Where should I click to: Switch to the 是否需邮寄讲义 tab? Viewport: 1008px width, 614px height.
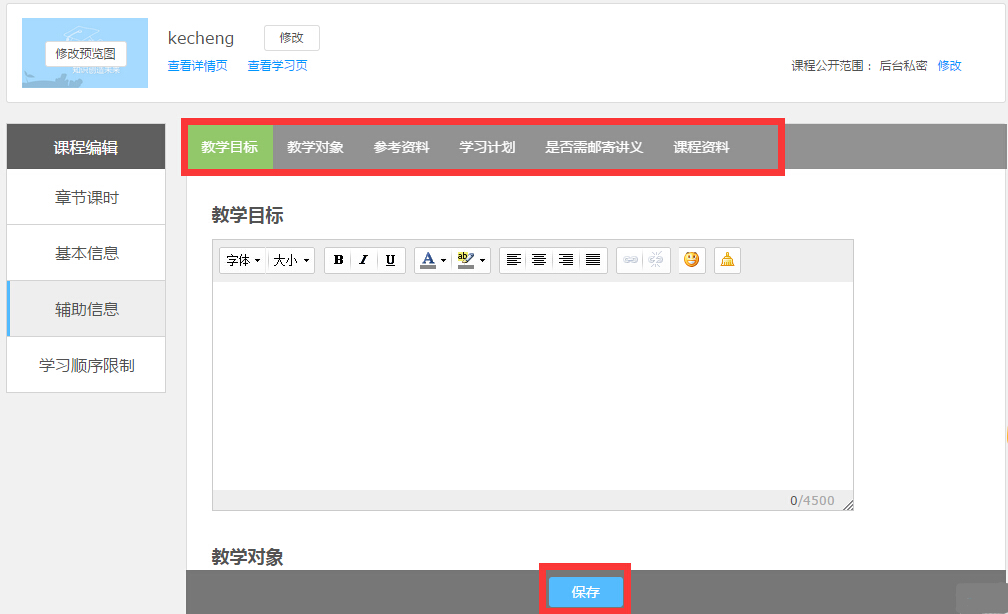[593, 148]
